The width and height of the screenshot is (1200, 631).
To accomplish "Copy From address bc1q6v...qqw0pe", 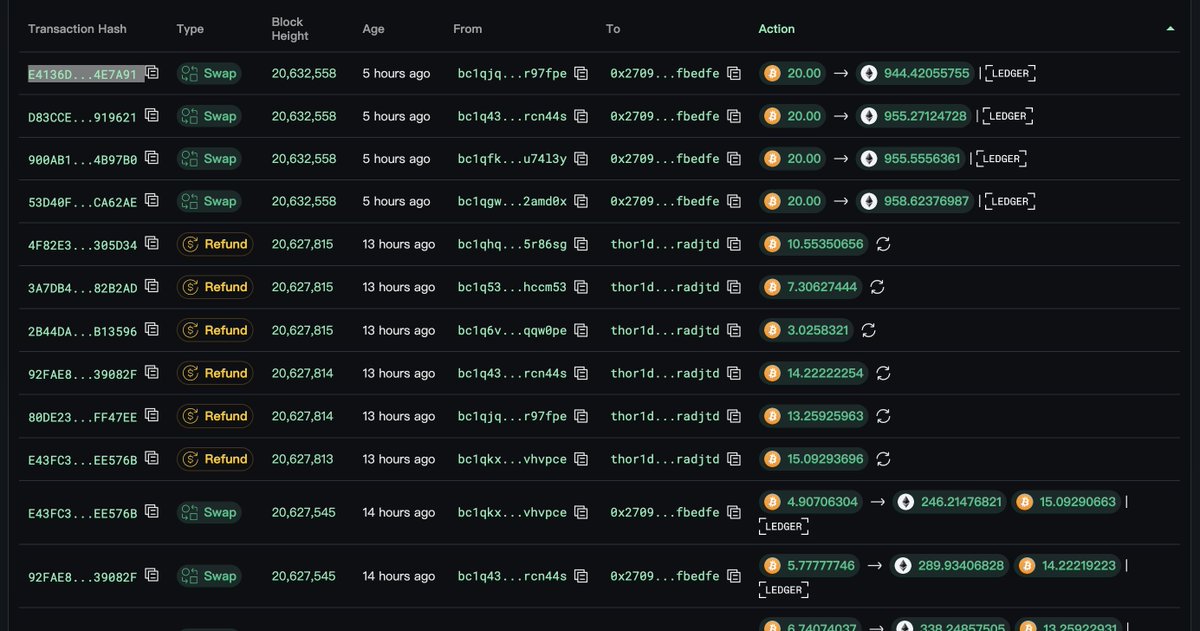I will pyautogui.click(x=581, y=330).
